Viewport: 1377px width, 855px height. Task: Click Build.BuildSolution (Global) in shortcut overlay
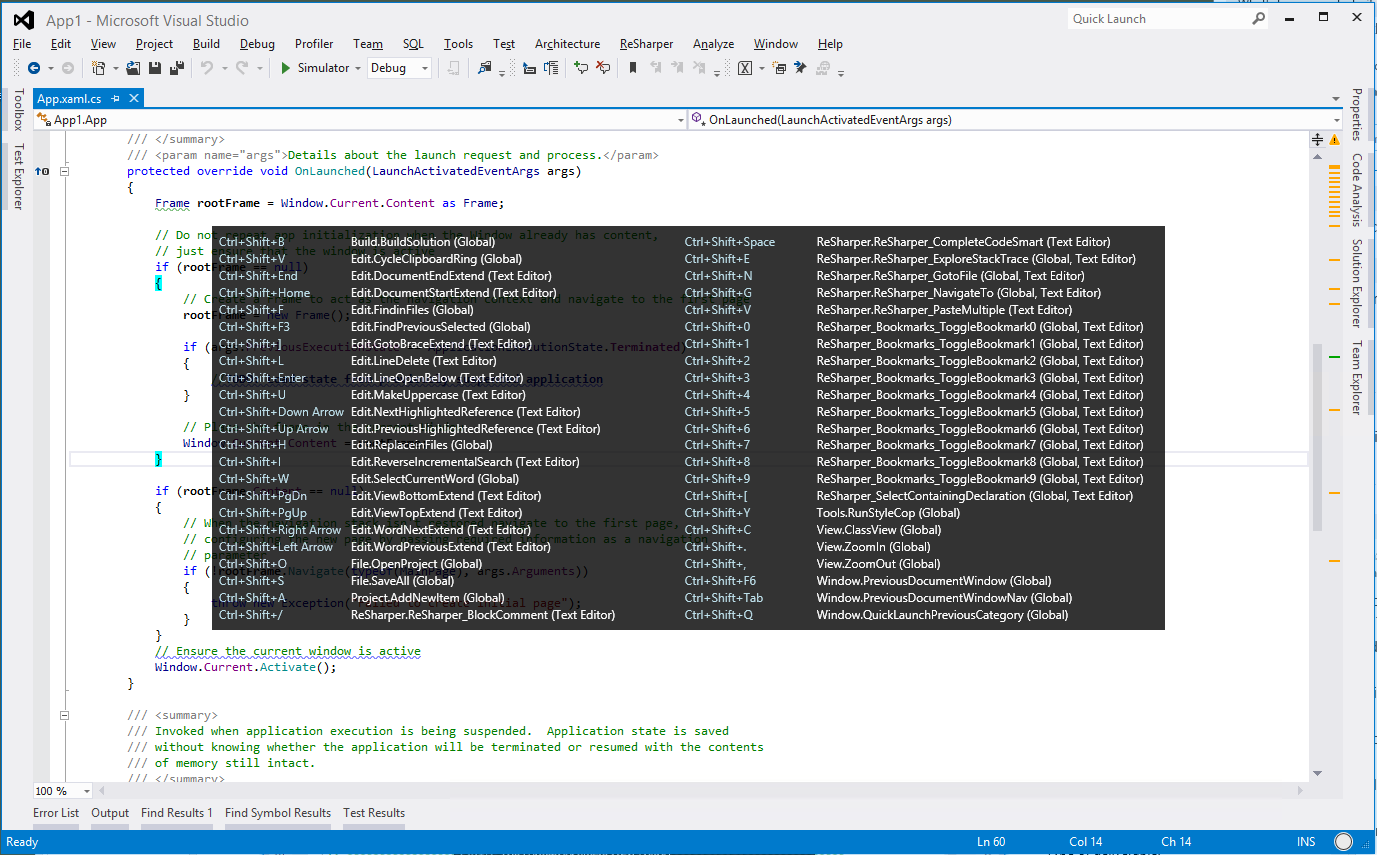pyautogui.click(x=422, y=242)
